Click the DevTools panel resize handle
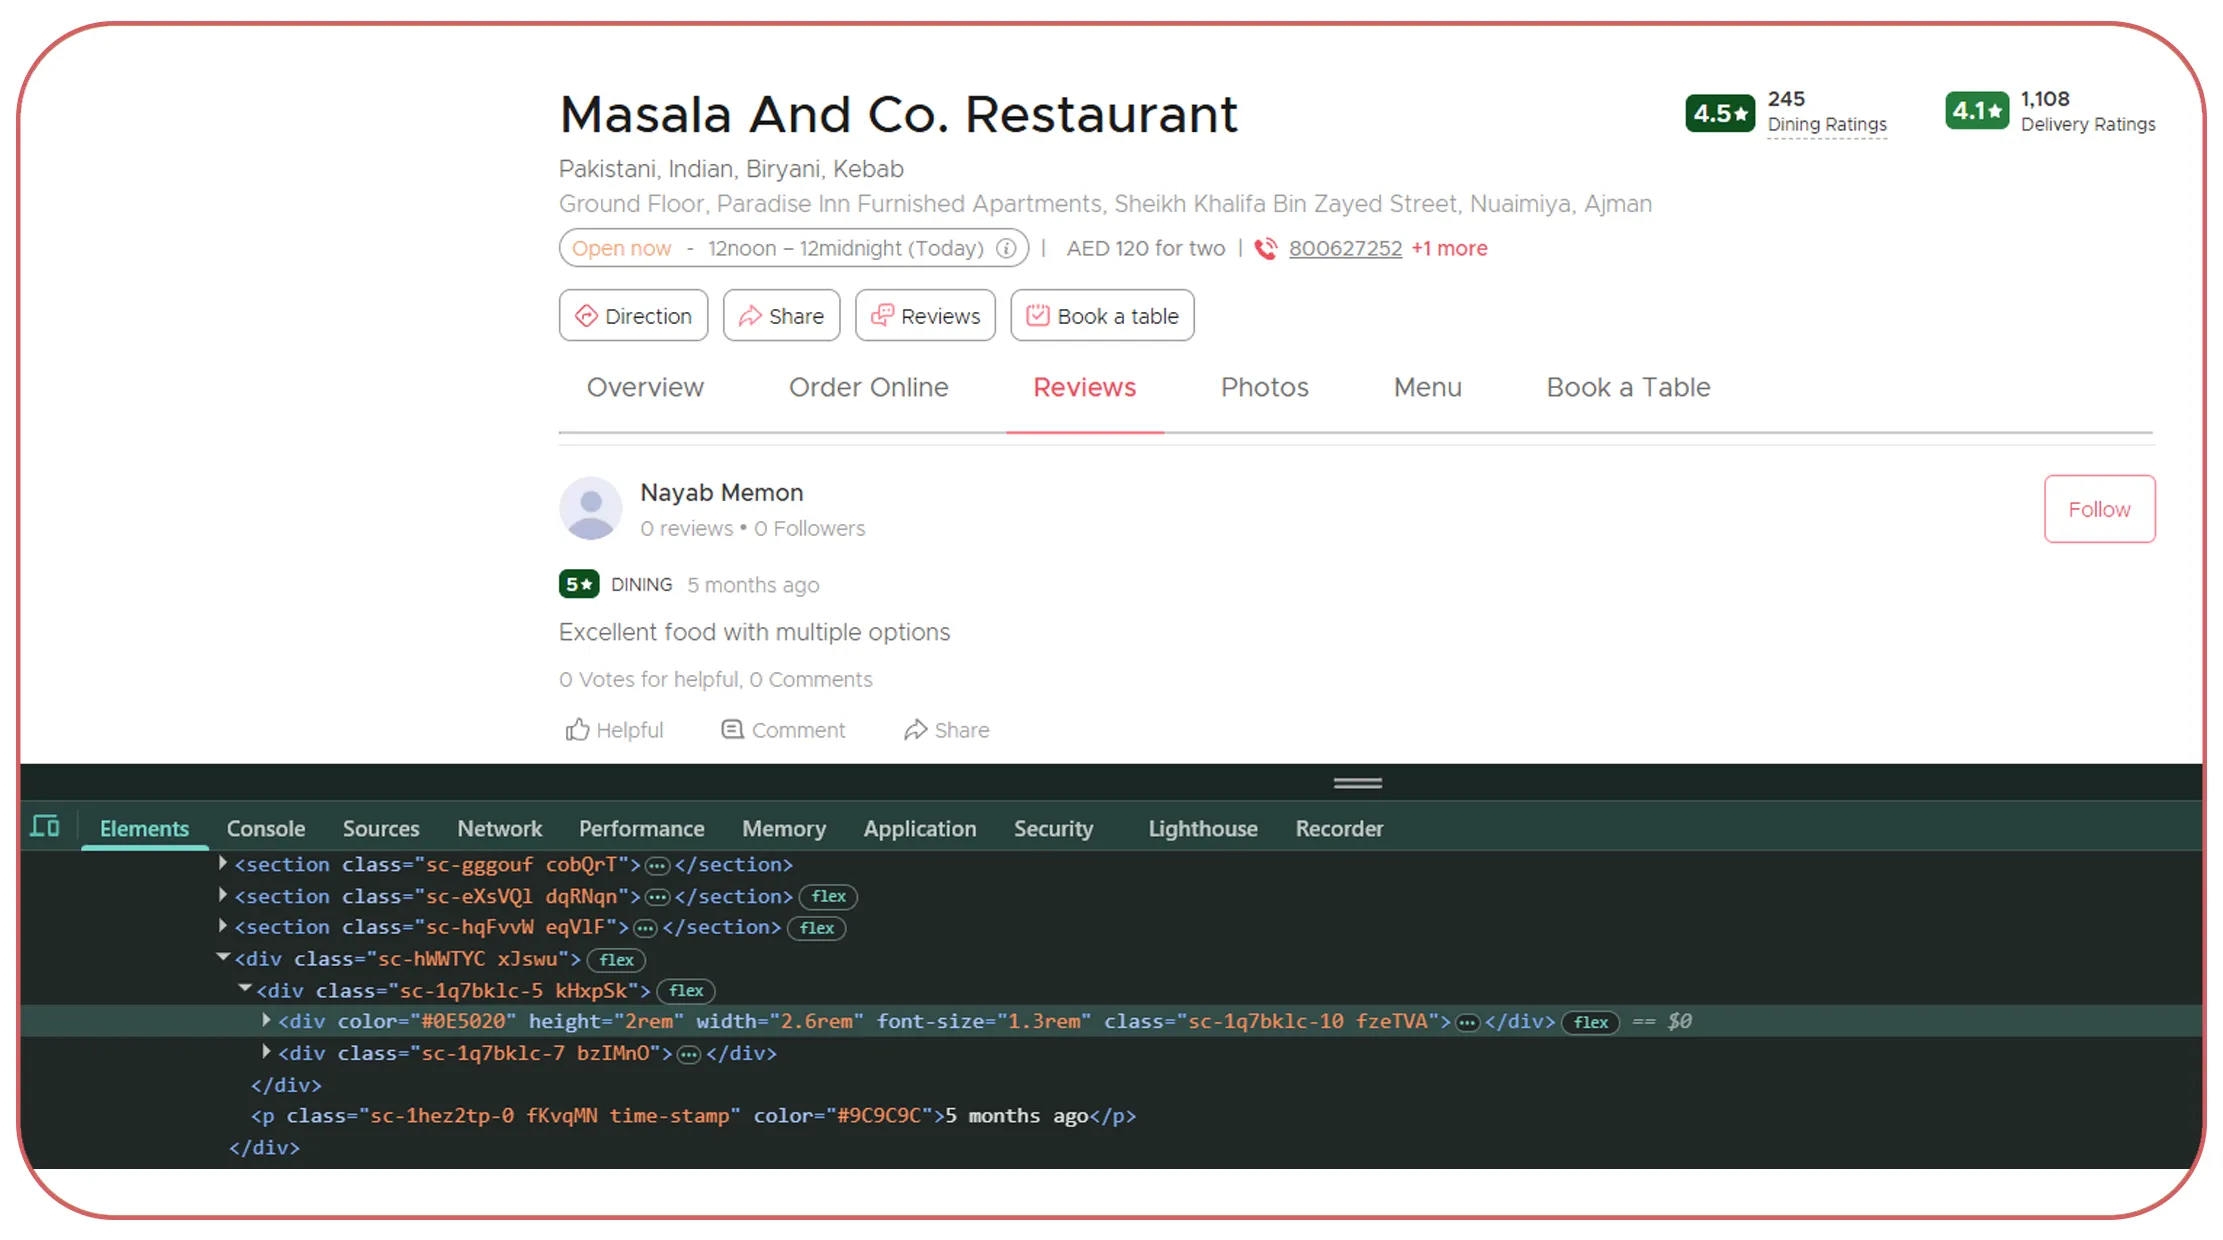Image resolution: width=2223 pixels, height=1240 pixels. (x=1357, y=783)
